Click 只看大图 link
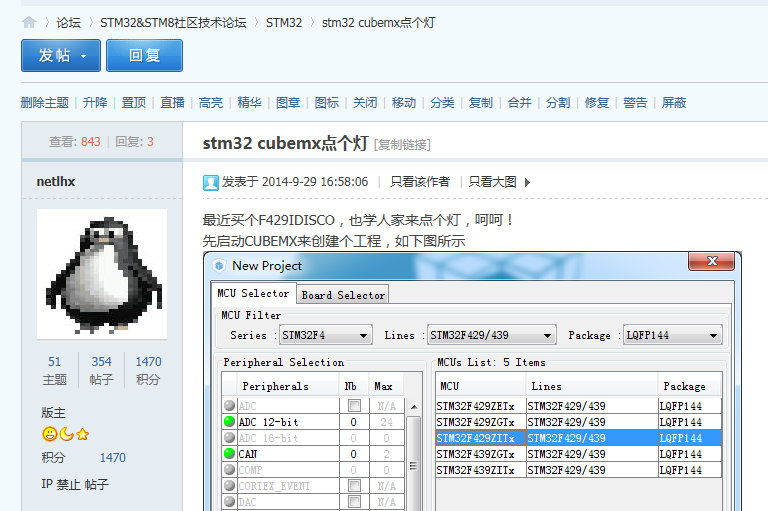The width and height of the screenshot is (768, 511). click(493, 182)
